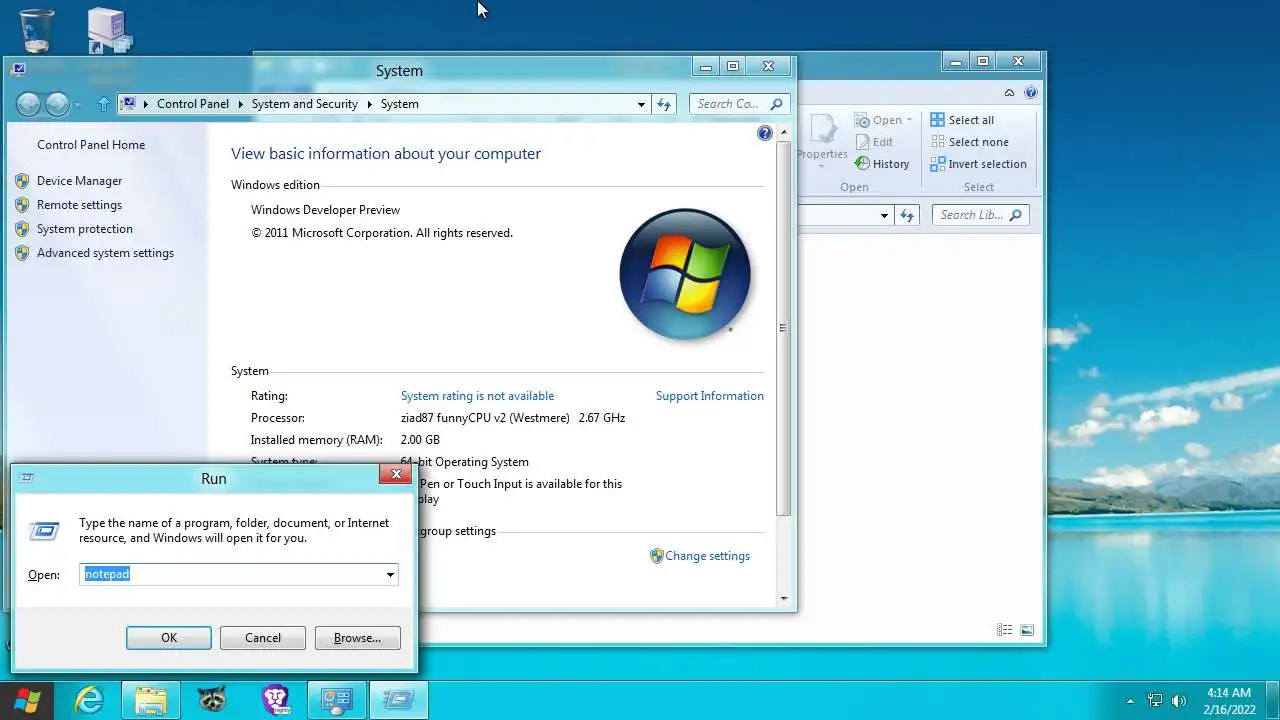Expand Explorer address bar dropdown arrow
The height and width of the screenshot is (720, 1280).
[884, 215]
